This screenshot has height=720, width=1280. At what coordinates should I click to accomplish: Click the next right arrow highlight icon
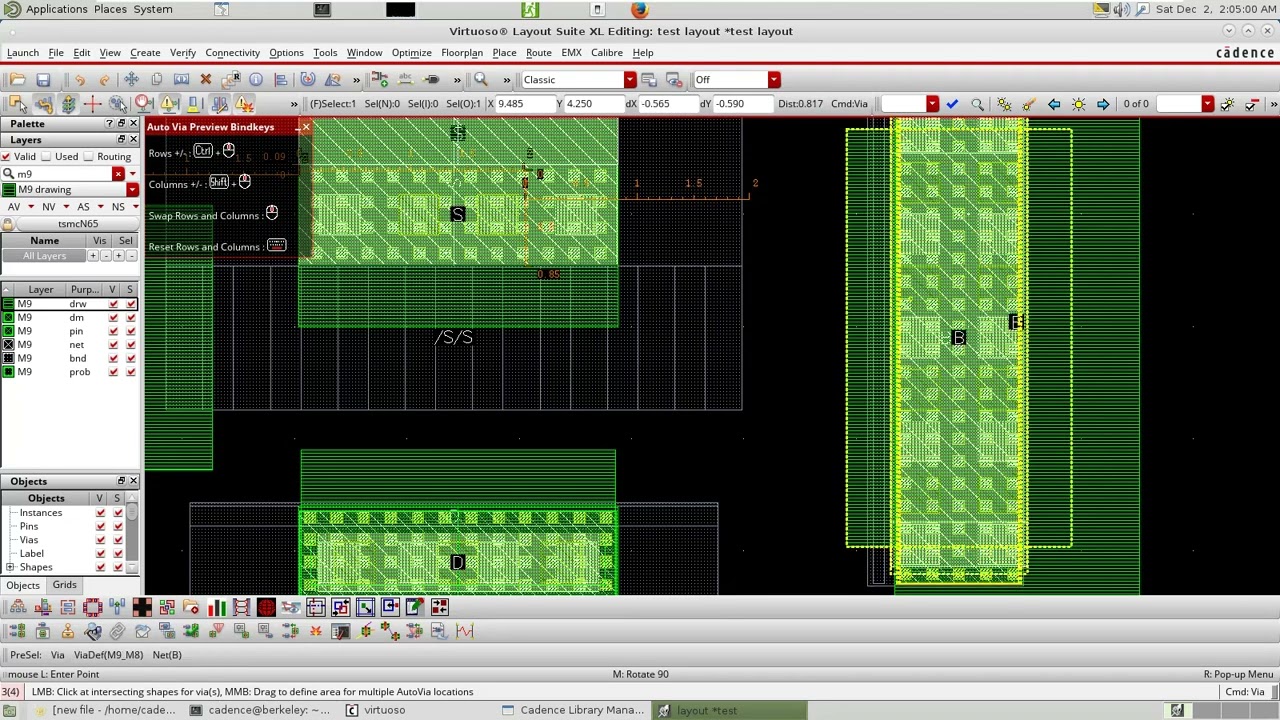(1103, 104)
